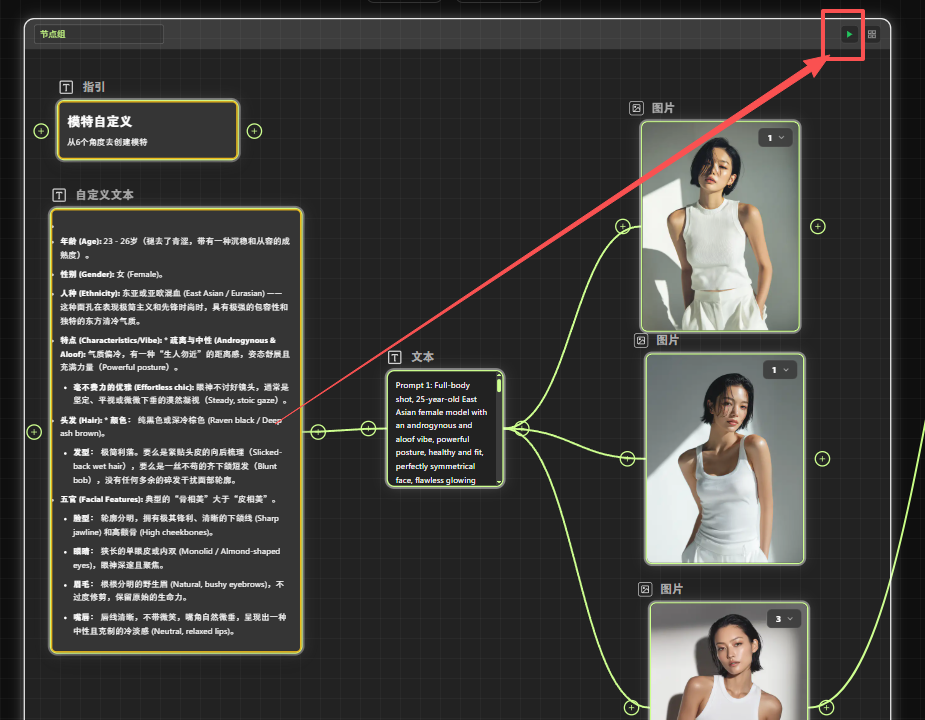Click the image icon above the middle 图片 node
Viewport: 925px width, 720px height.
point(641,341)
